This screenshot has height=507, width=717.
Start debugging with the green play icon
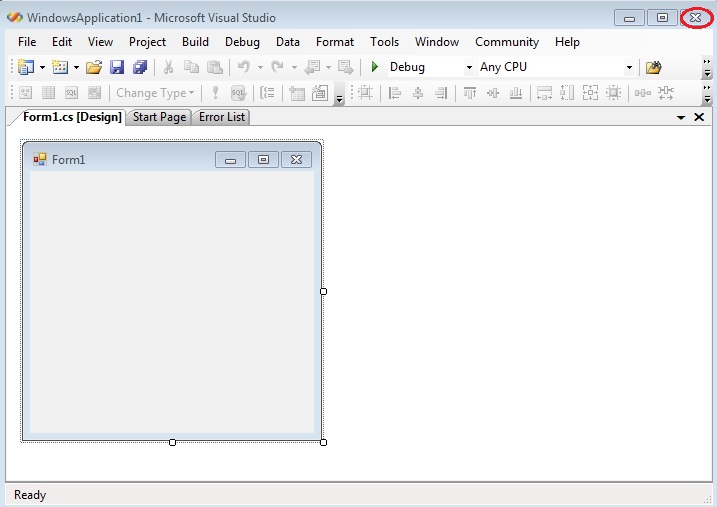tap(375, 67)
